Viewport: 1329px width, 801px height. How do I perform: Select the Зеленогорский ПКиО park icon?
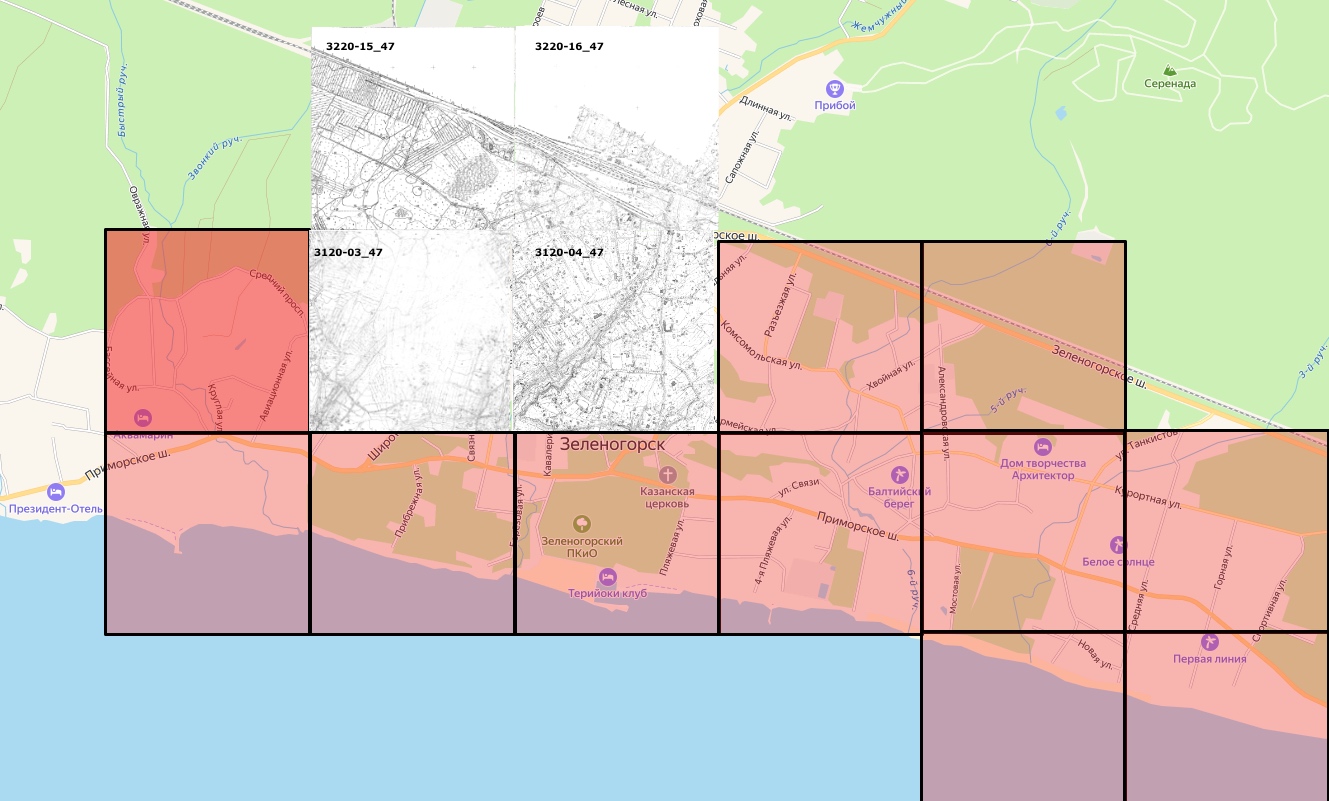tap(581, 523)
